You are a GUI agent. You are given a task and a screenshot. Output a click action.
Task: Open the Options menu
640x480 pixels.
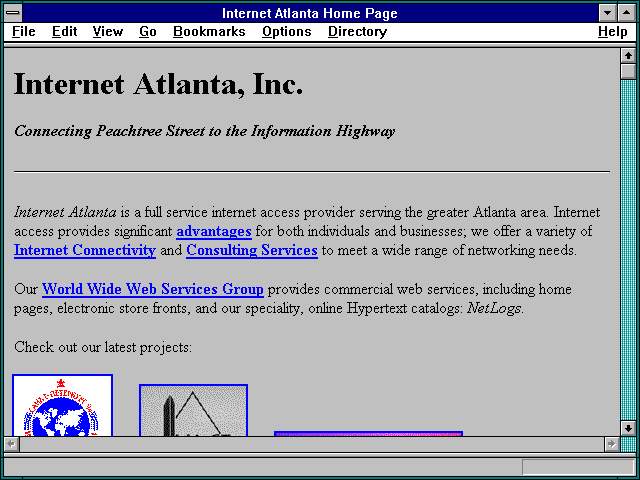(x=287, y=32)
